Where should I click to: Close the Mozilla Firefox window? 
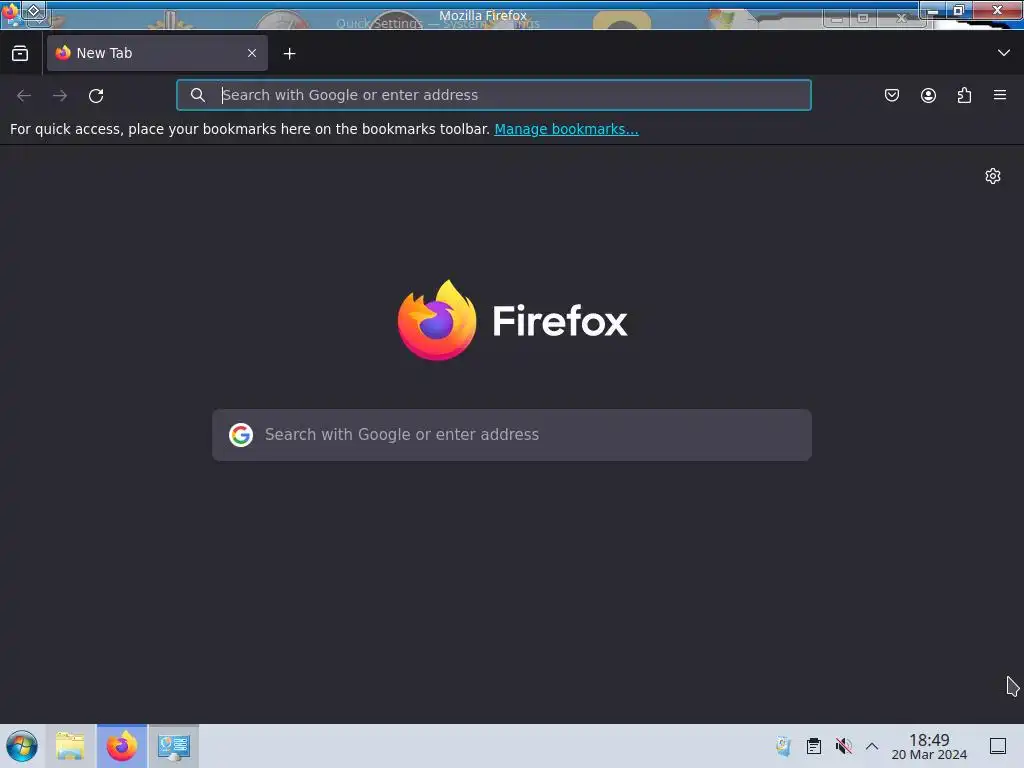pos(997,10)
